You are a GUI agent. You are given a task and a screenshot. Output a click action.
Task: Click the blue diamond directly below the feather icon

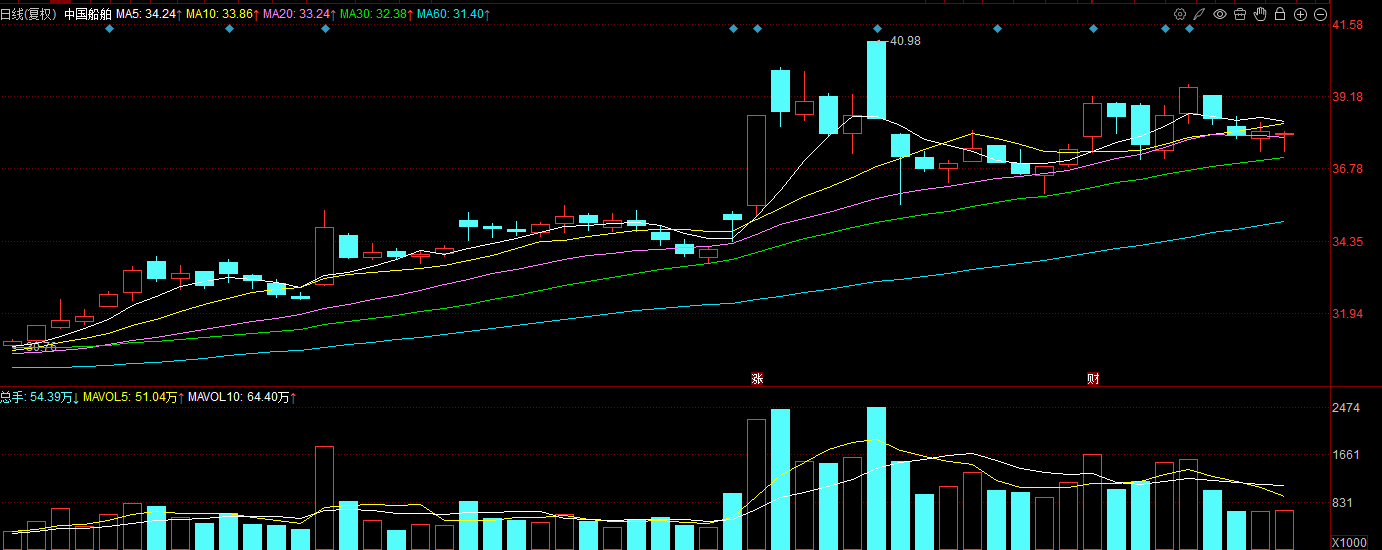point(1189,29)
